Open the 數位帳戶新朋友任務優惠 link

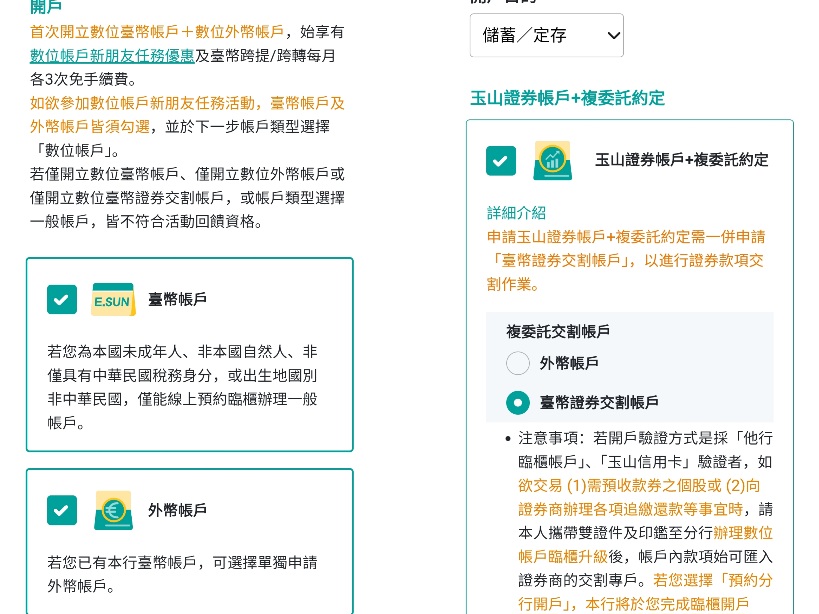112,56
